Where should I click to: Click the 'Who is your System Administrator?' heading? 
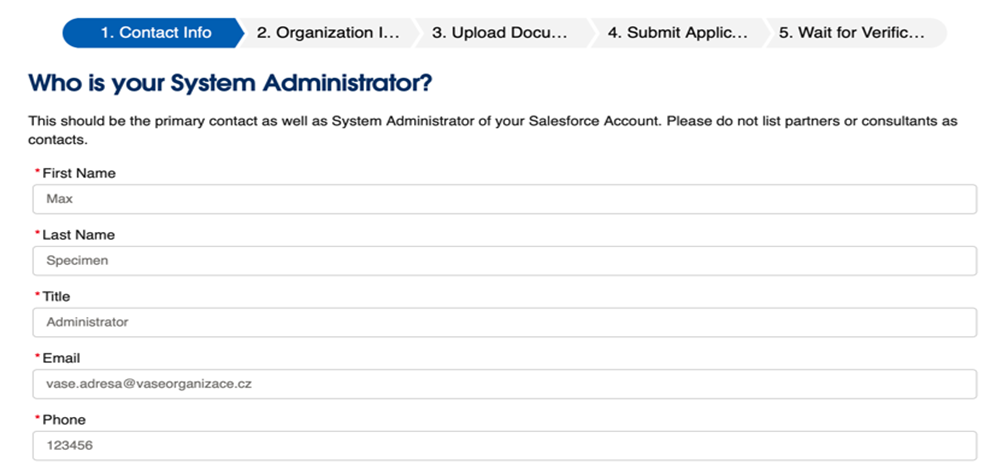pyautogui.click(x=230, y=83)
